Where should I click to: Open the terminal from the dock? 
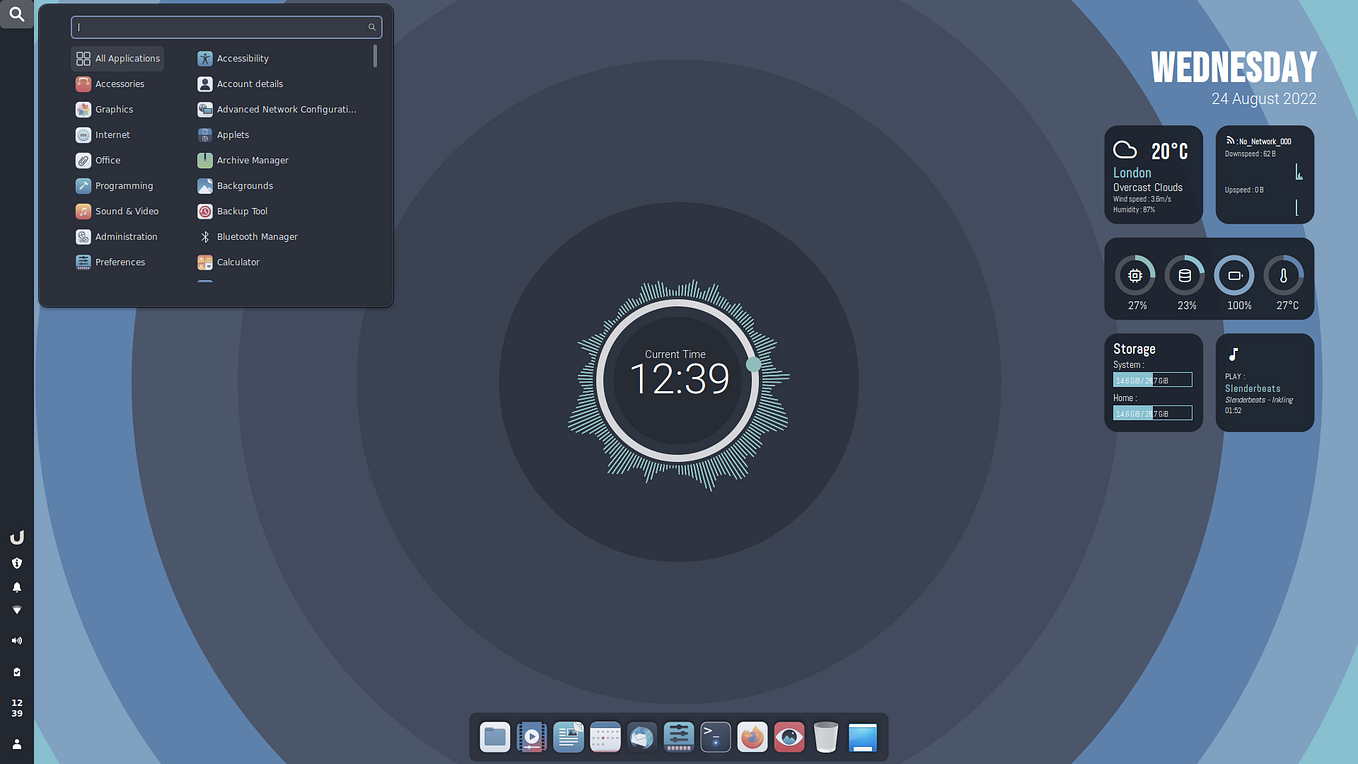coord(715,737)
